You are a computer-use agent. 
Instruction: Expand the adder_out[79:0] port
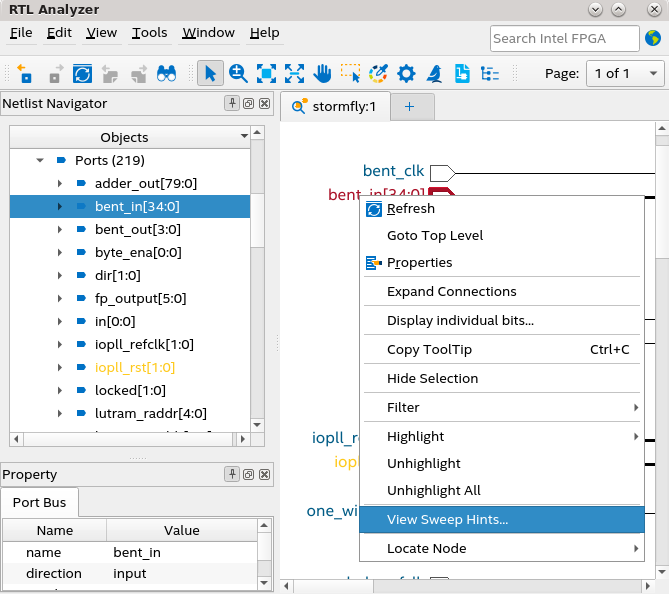pos(59,183)
